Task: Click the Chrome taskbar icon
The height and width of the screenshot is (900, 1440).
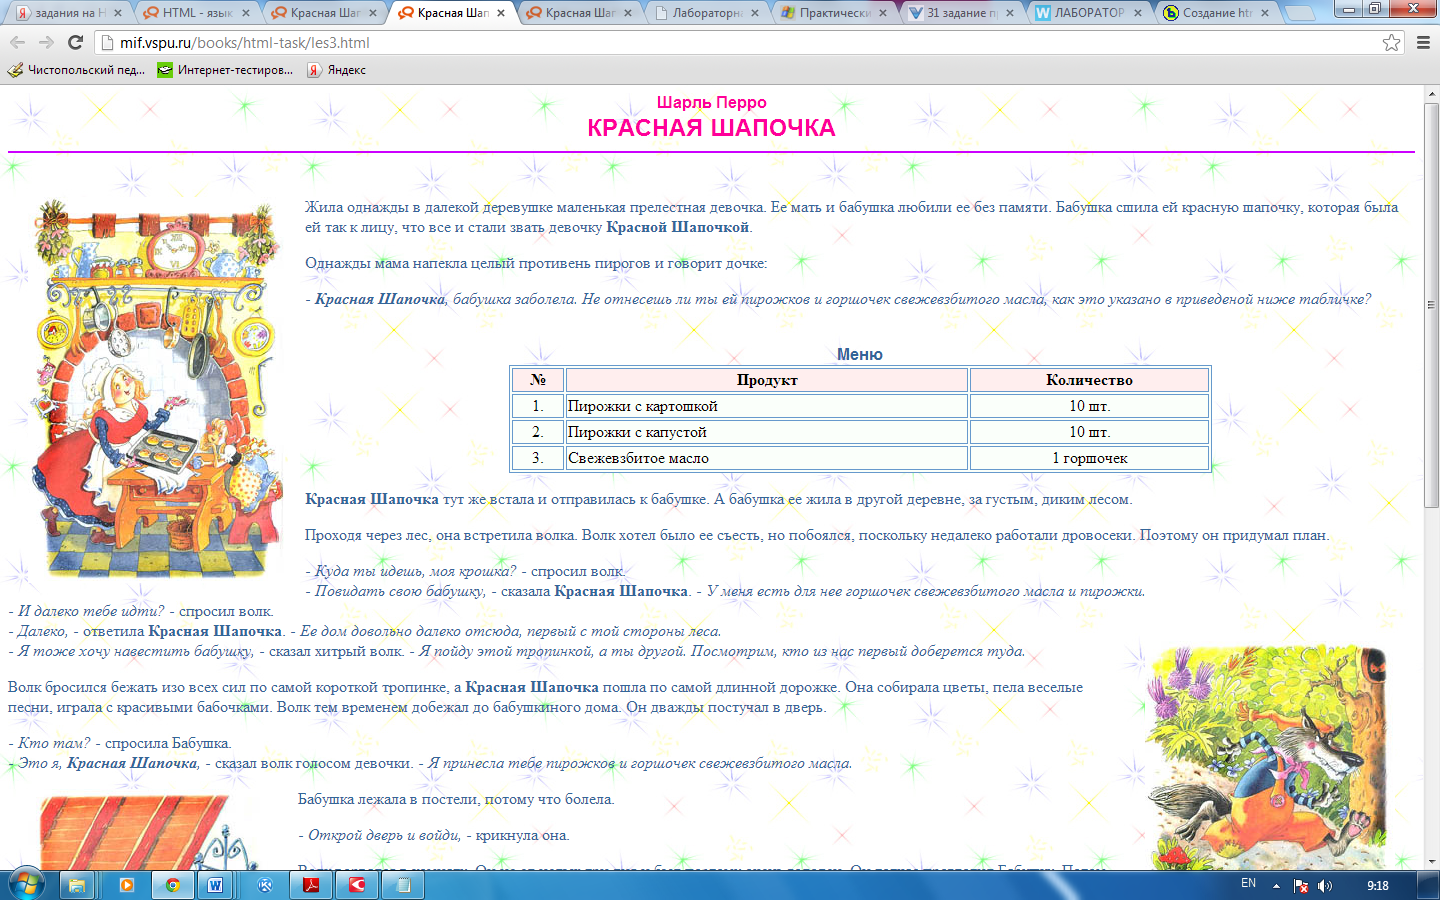Action: (x=172, y=885)
